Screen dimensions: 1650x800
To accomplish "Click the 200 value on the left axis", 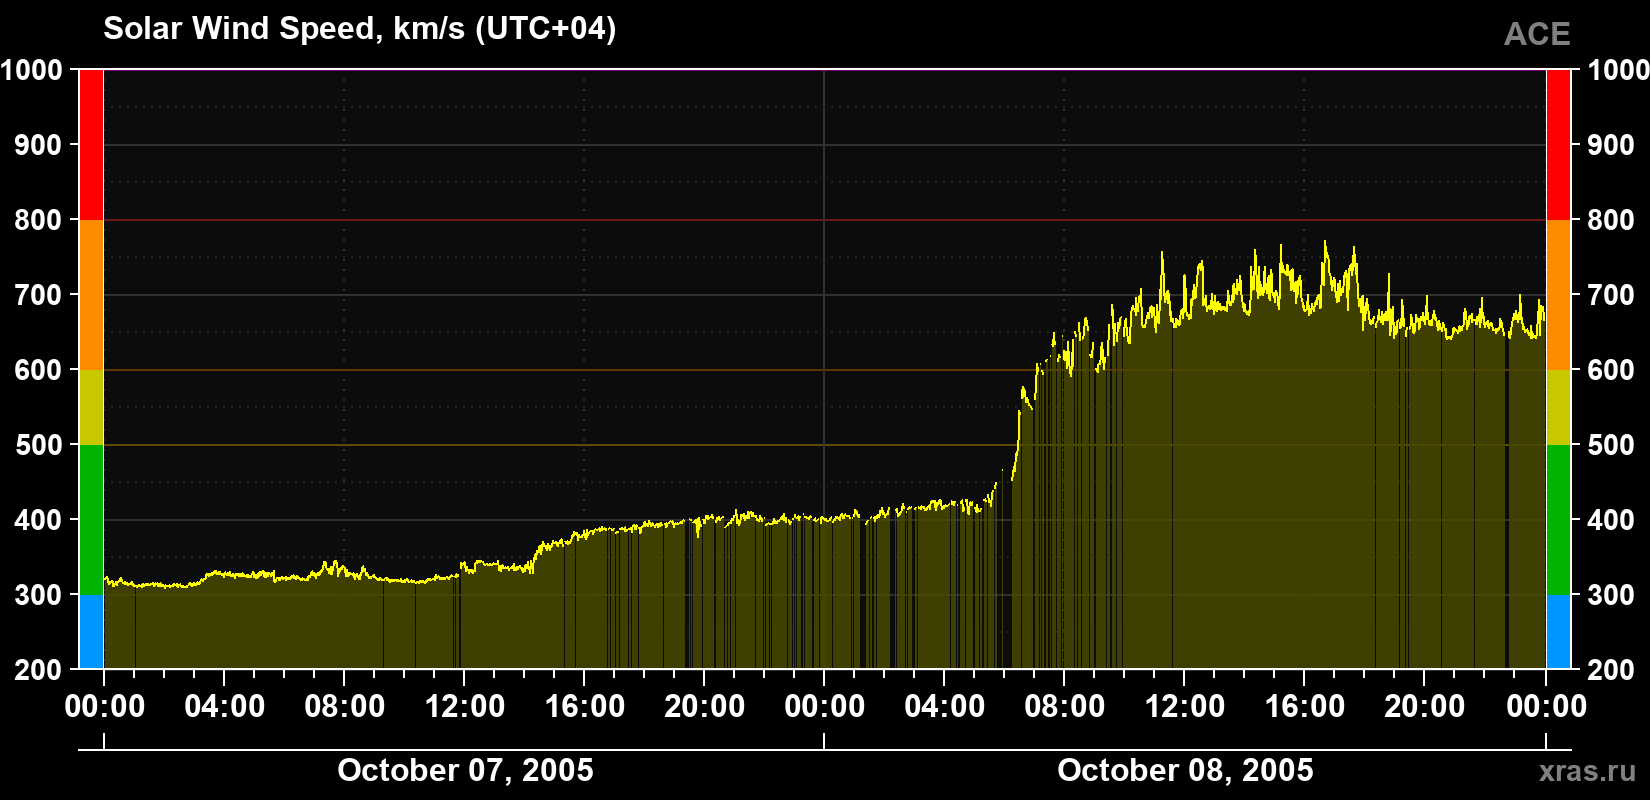I will 39,670.
